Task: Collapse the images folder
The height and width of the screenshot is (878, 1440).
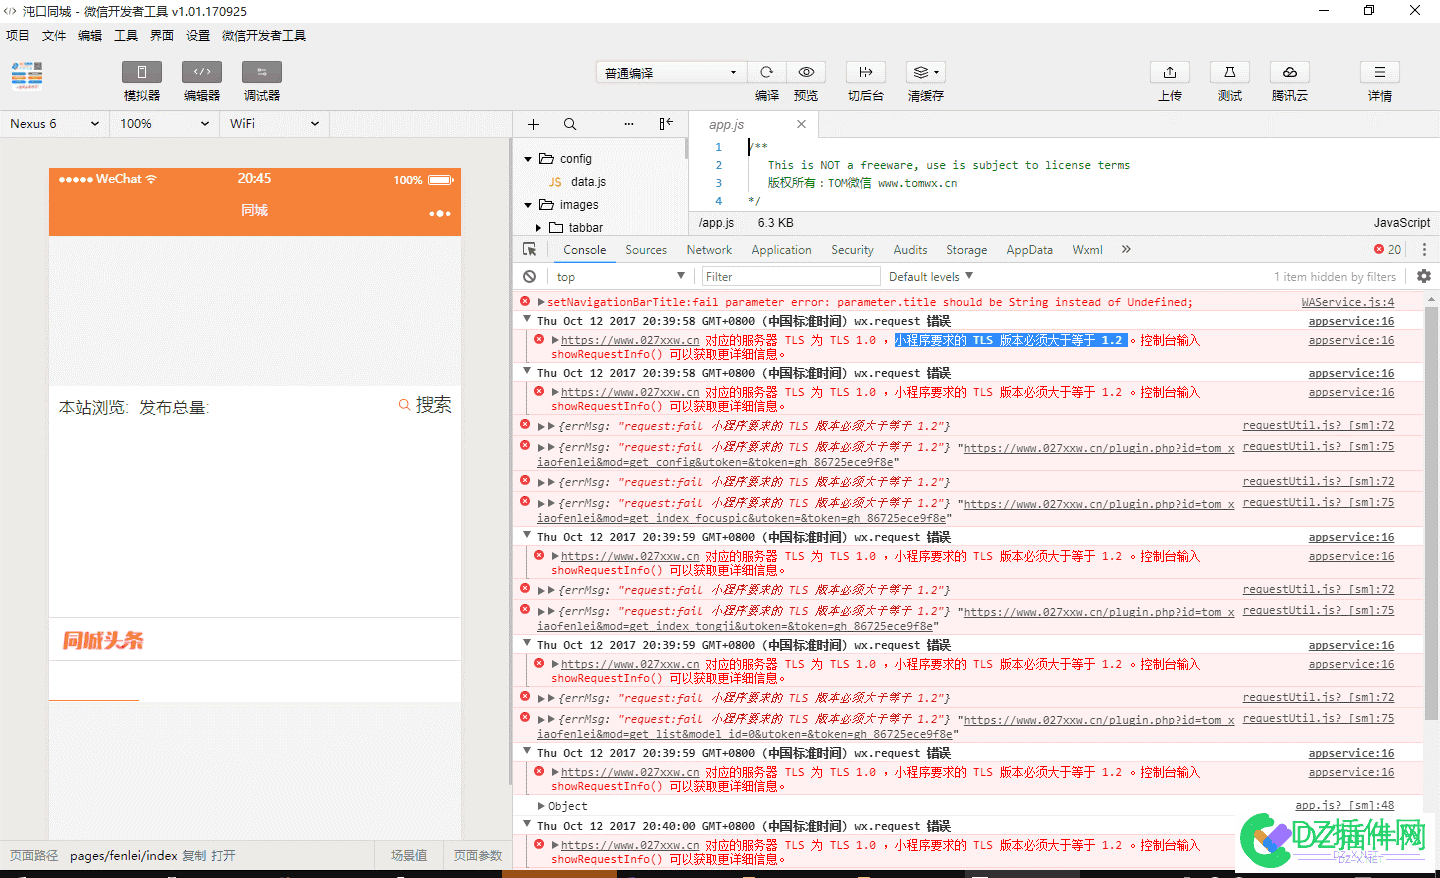Action: pyautogui.click(x=529, y=205)
